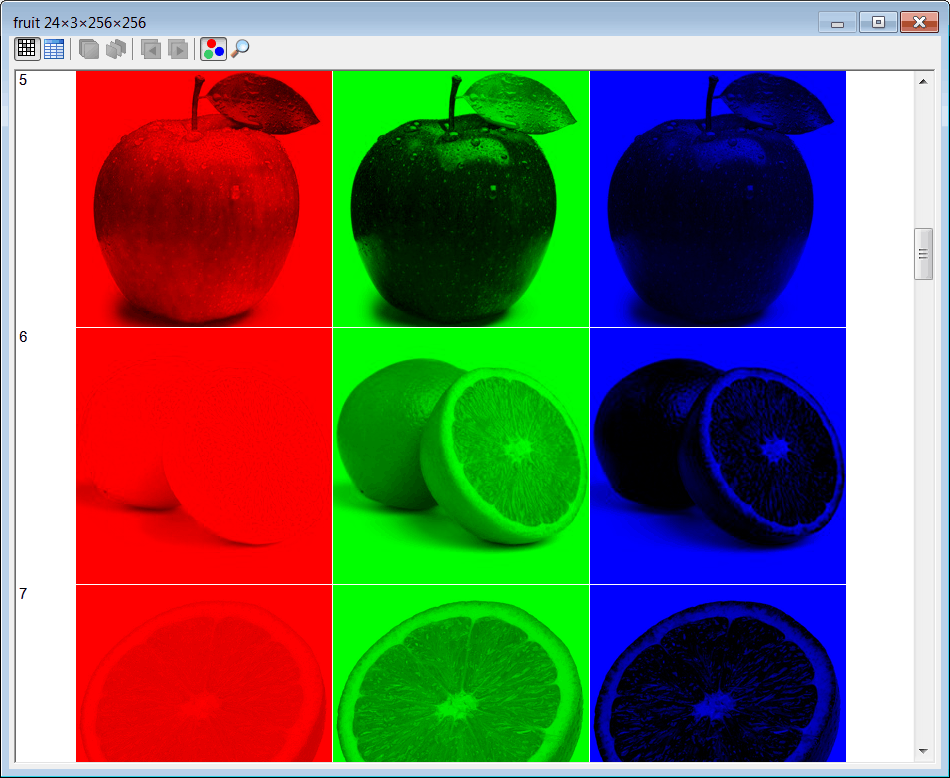Viewport: 950px width, 778px height.
Task: Click the row label "6"
Action: 23,337
